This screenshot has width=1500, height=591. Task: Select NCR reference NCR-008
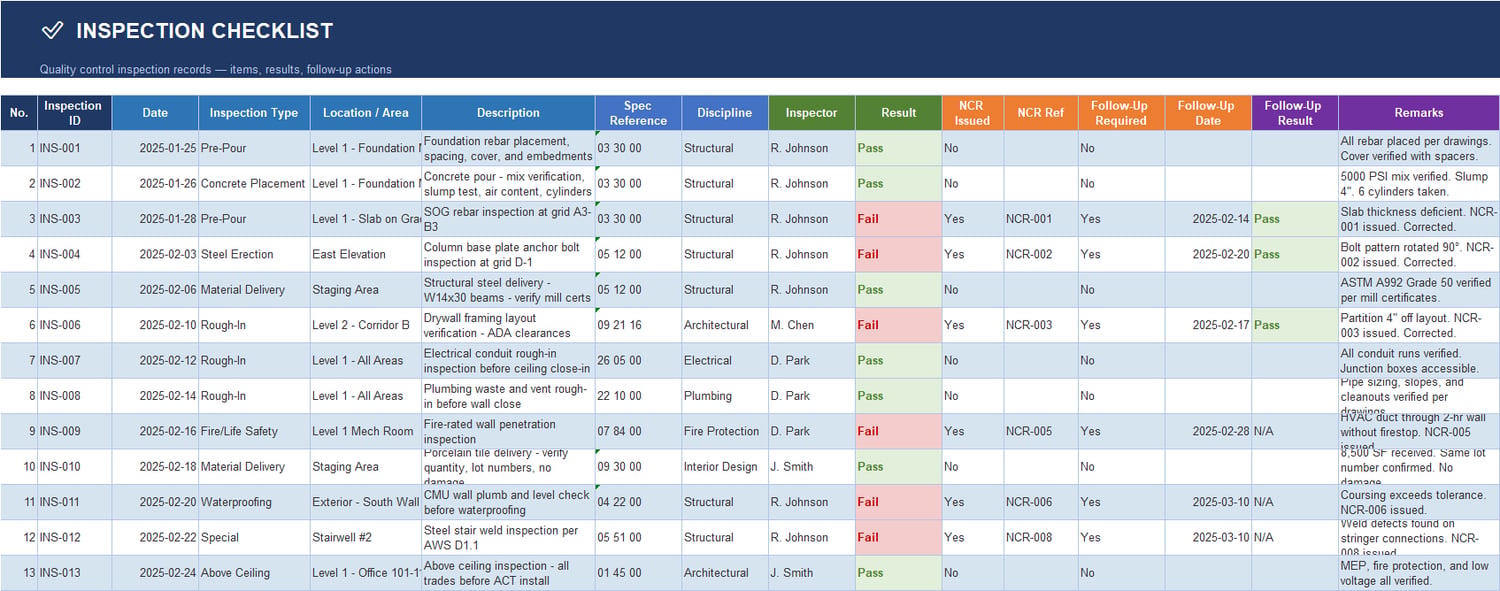(1041, 537)
